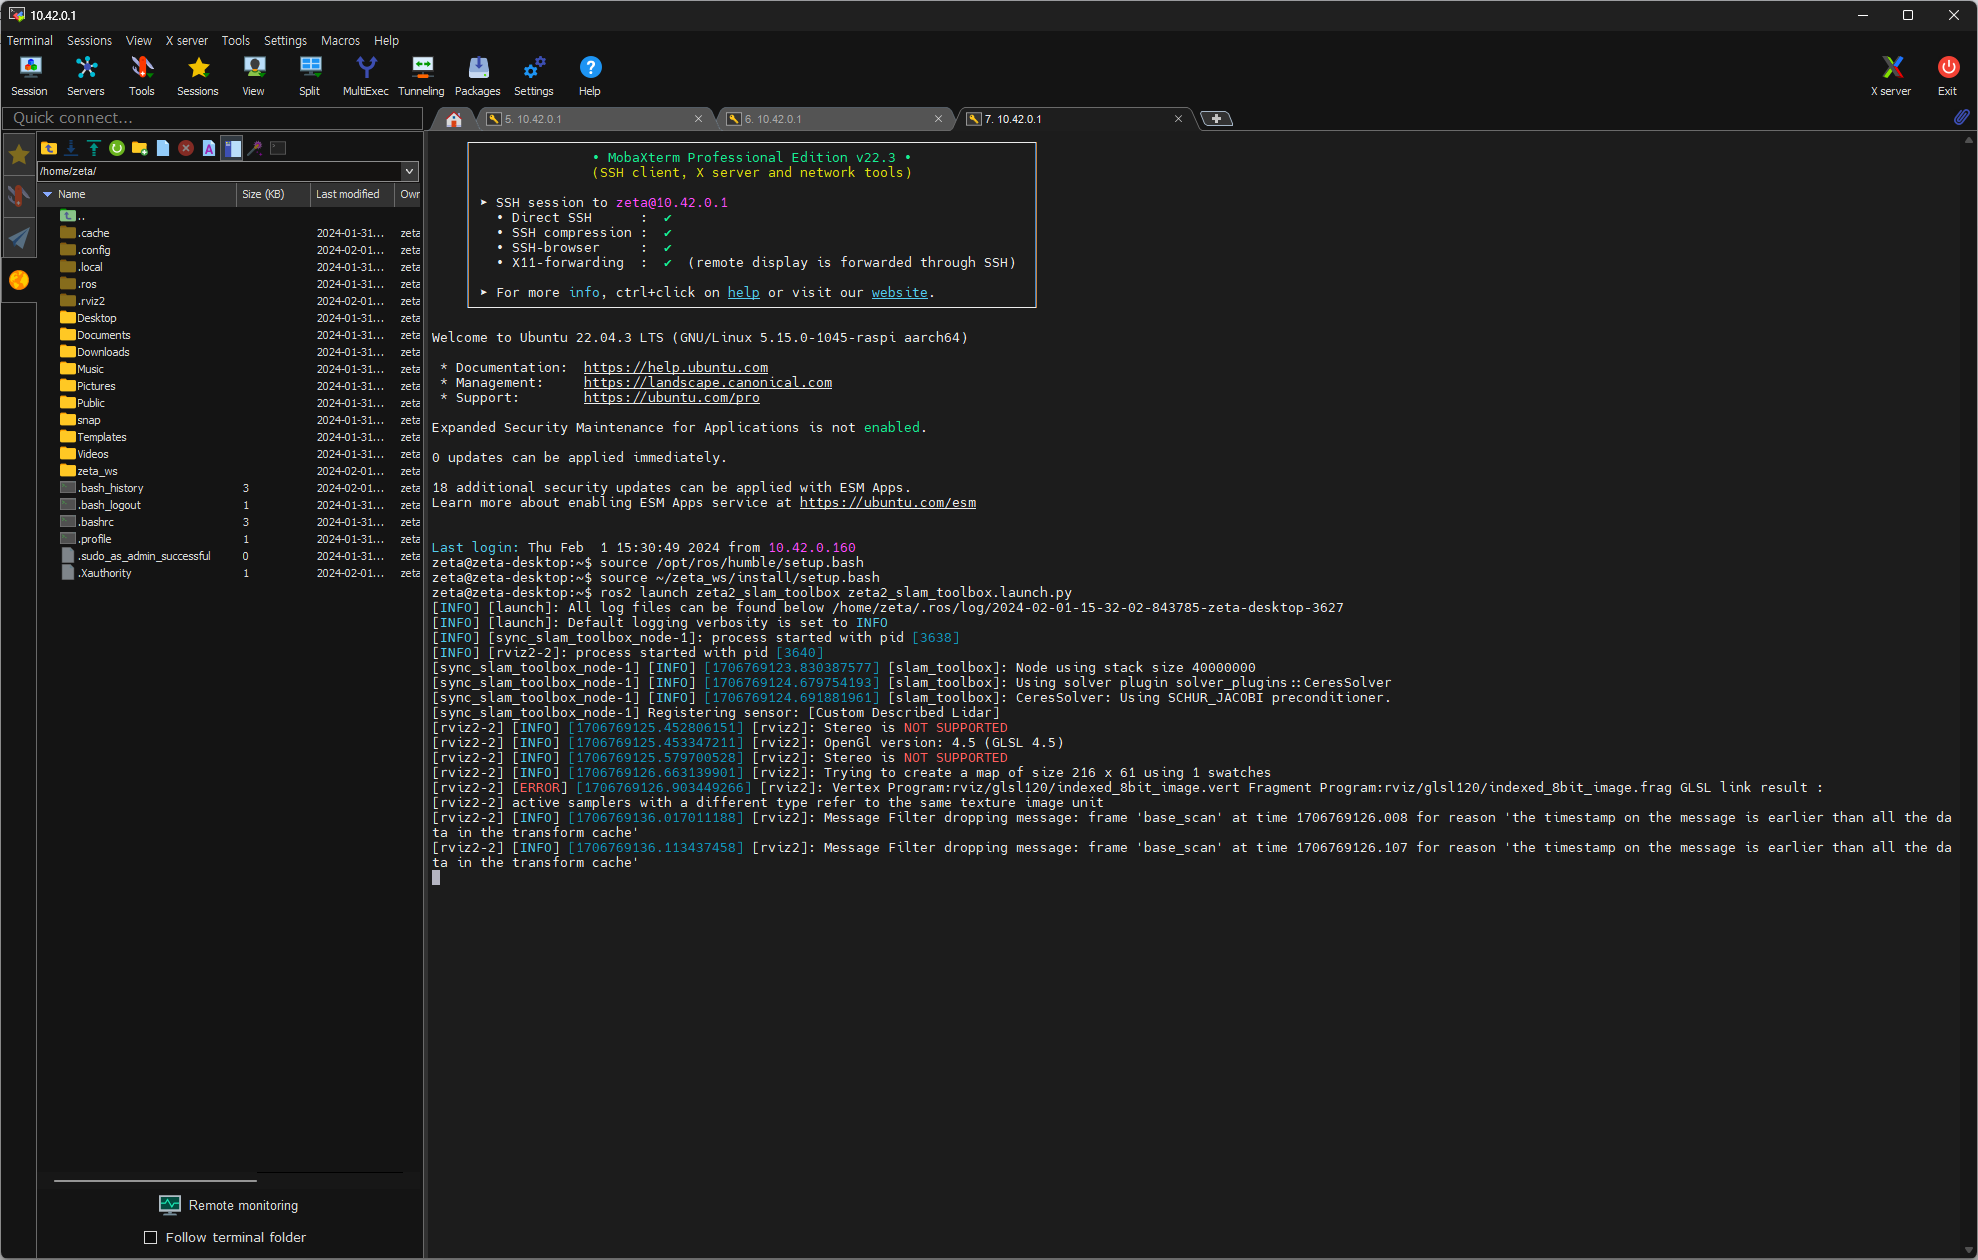1978x1260 pixels.
Task: Click the red delete files icon
Action: [186, 148]
